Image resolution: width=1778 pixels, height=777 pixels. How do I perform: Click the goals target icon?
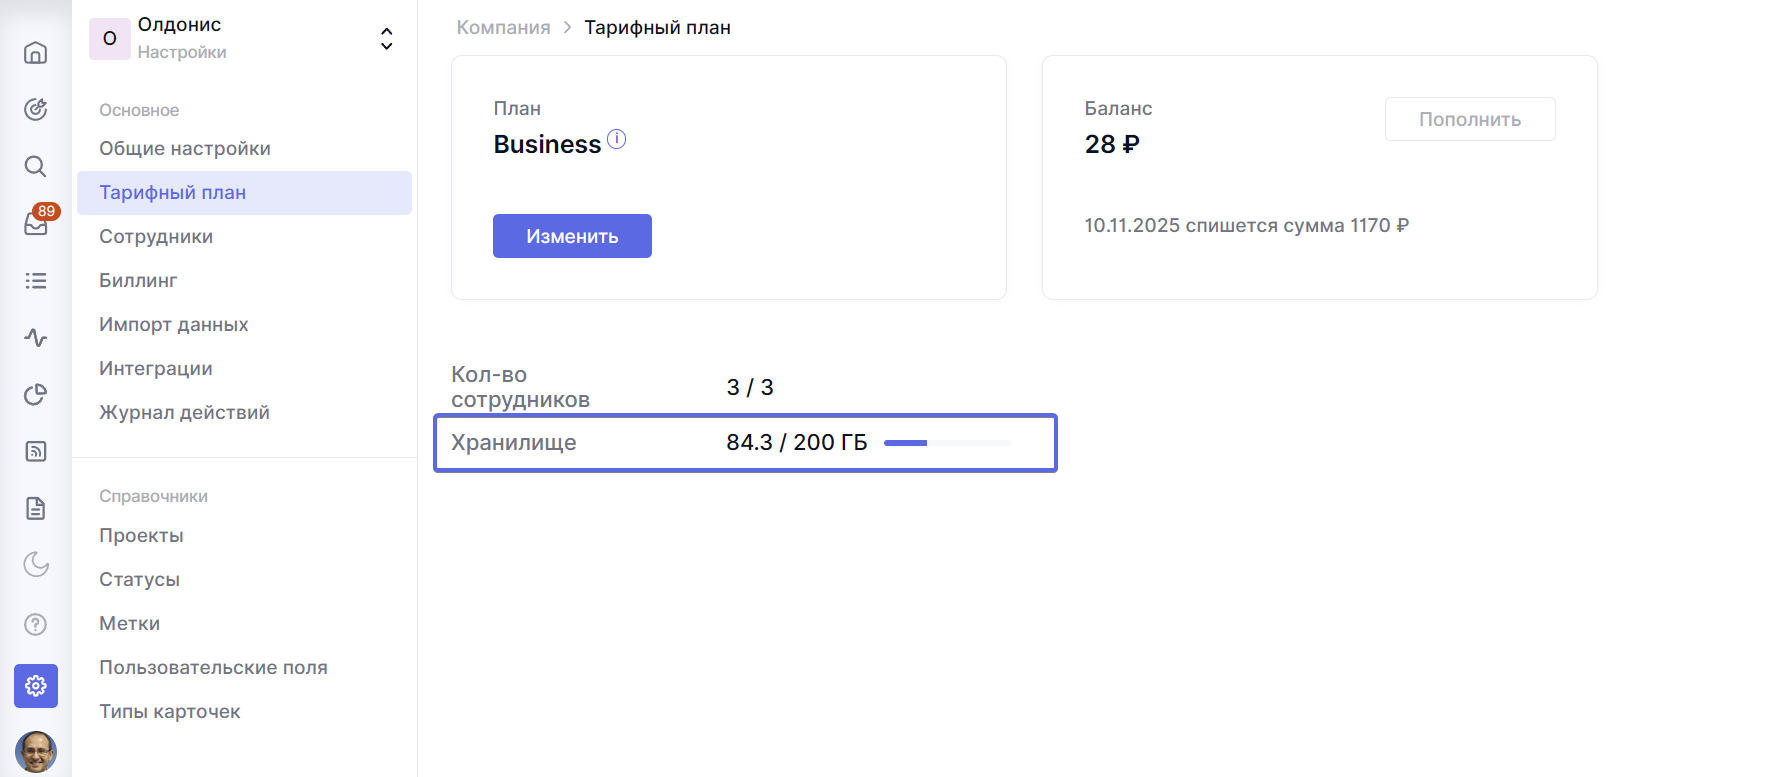[x=36, y=109]
